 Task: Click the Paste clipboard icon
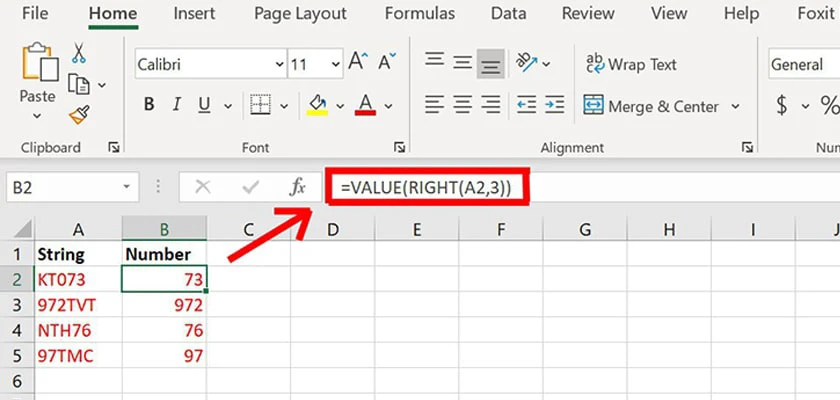[40, 63]
